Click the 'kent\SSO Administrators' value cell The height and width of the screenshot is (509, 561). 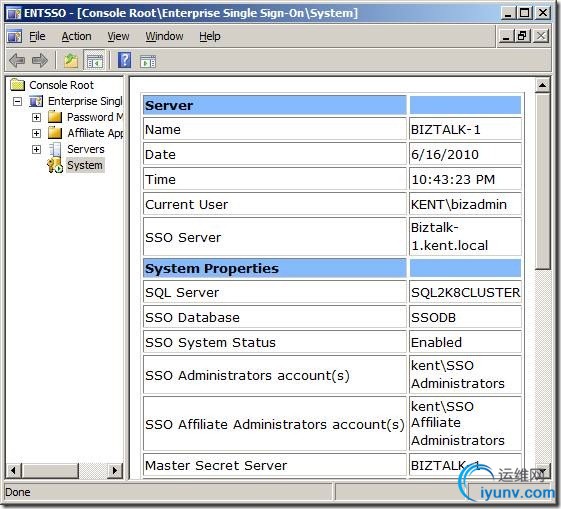coord(465,375)
